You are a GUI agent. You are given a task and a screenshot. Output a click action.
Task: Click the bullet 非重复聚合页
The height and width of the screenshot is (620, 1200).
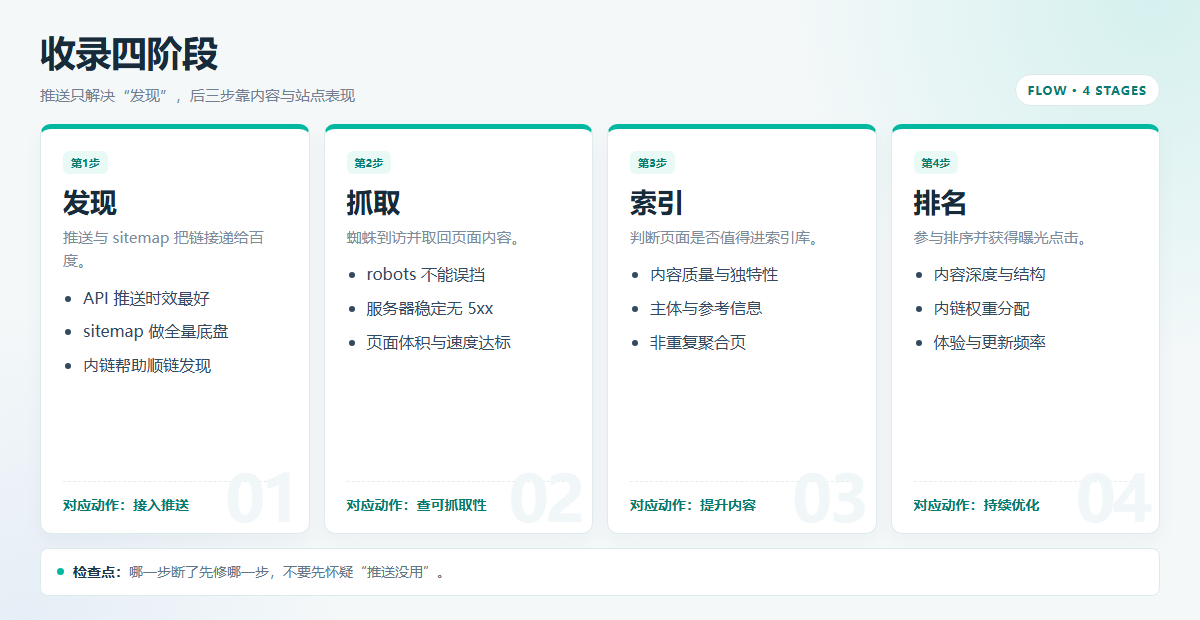698,342
